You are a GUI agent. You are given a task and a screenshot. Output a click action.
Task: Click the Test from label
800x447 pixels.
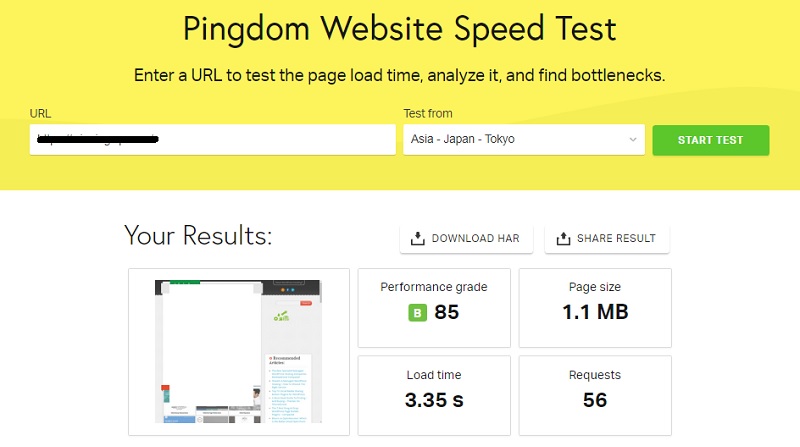pos(428,113)
